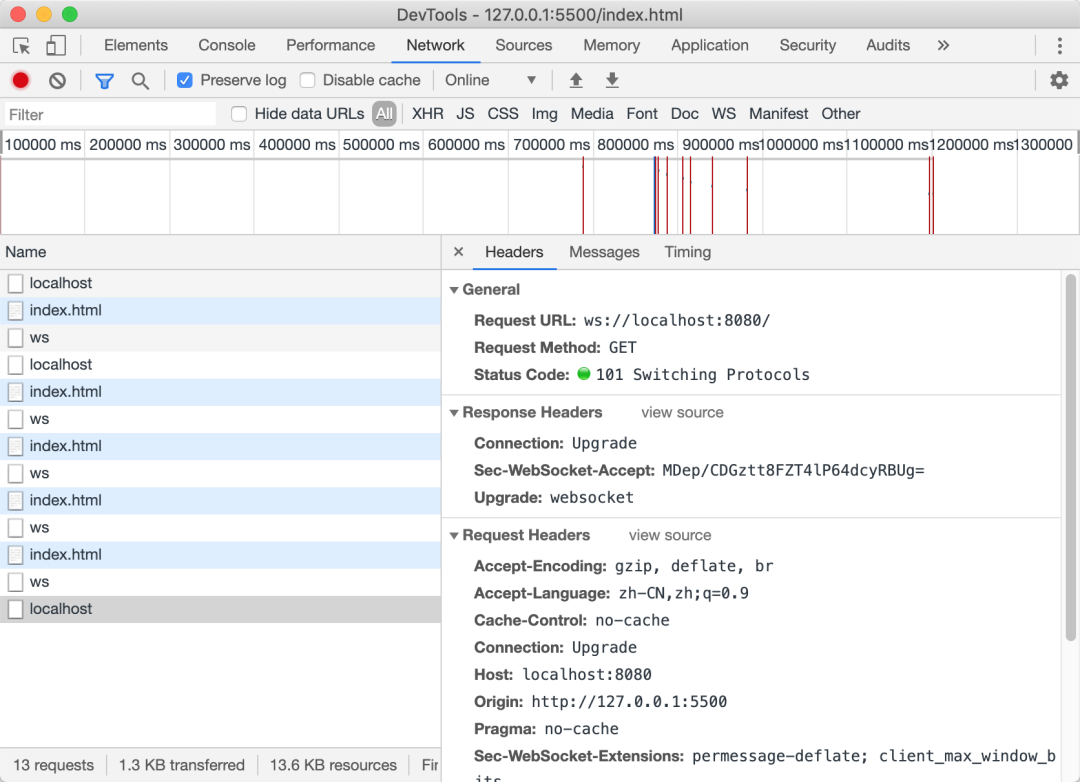Screen dimensions: 1080x782
Task: Open the Sources tab
Action: (523, 45)
